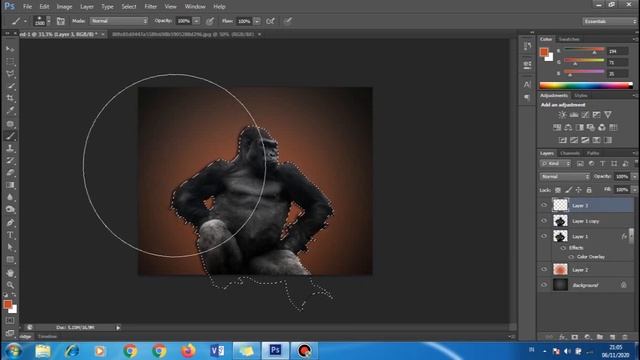
Task: Open Flow dropdown arrow
Action: [257, 21]
